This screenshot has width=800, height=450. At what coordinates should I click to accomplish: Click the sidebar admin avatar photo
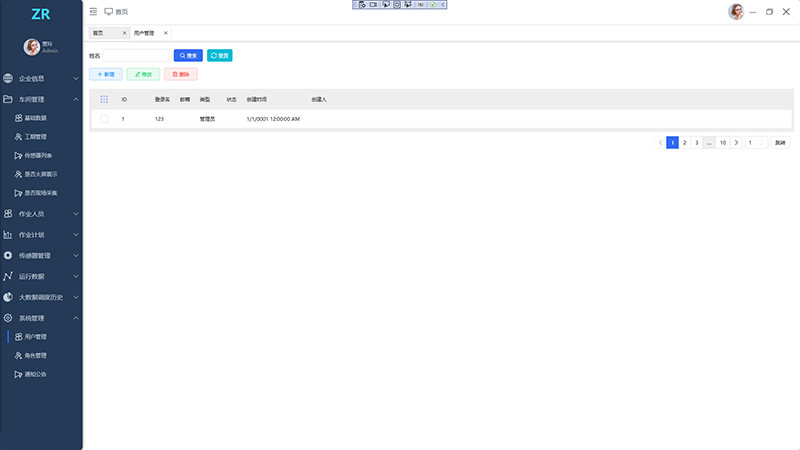coord(32,47)
